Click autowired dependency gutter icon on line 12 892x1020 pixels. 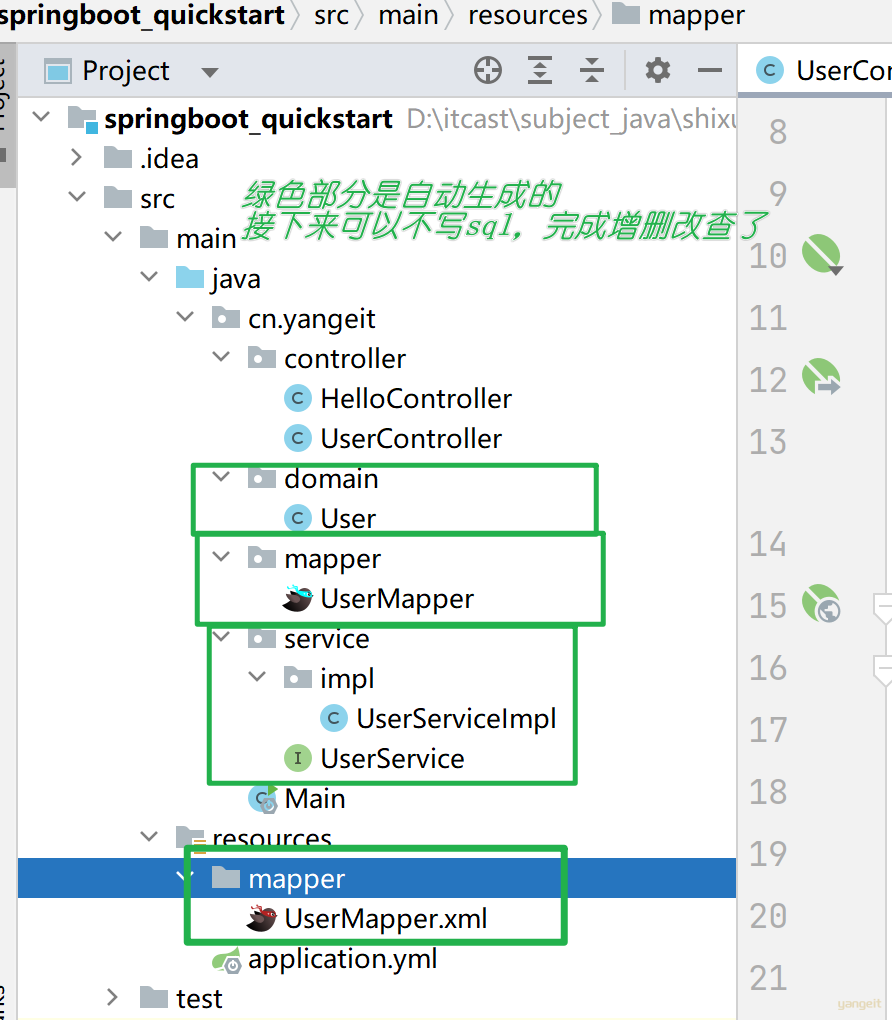tap(821, 377)
